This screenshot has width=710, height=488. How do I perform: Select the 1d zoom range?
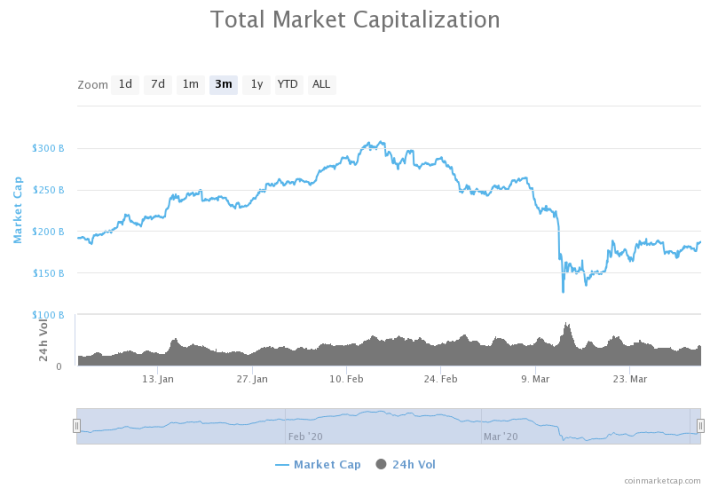tap(125, 85)
